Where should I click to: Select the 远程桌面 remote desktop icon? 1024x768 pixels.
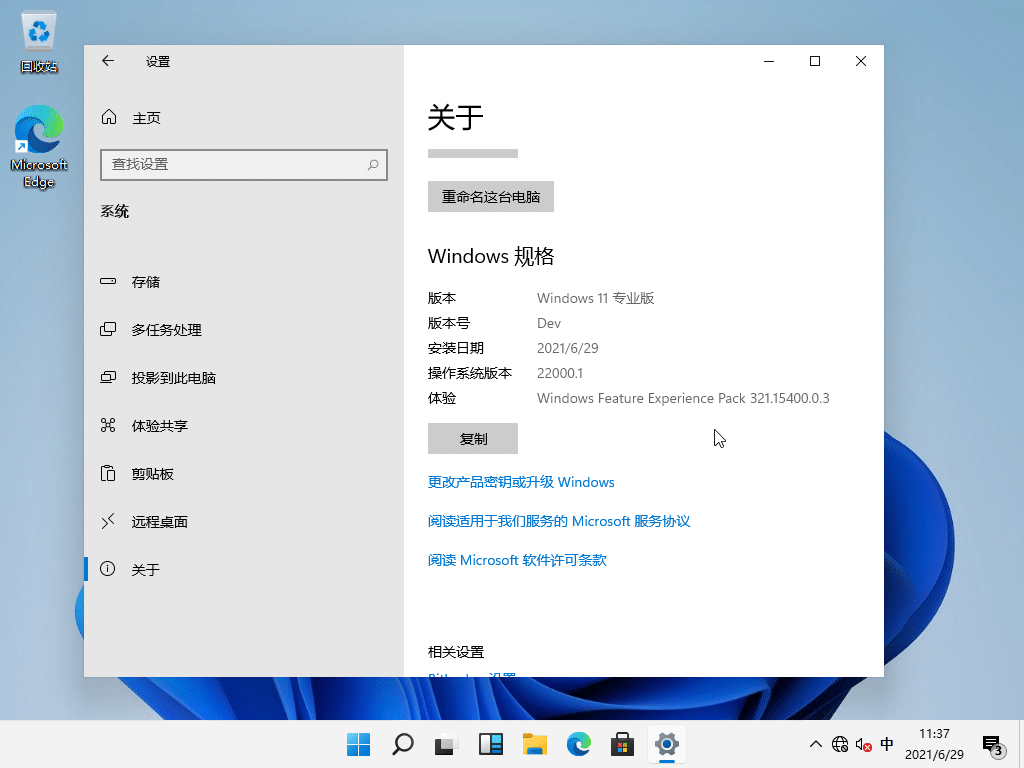(108, 521)
